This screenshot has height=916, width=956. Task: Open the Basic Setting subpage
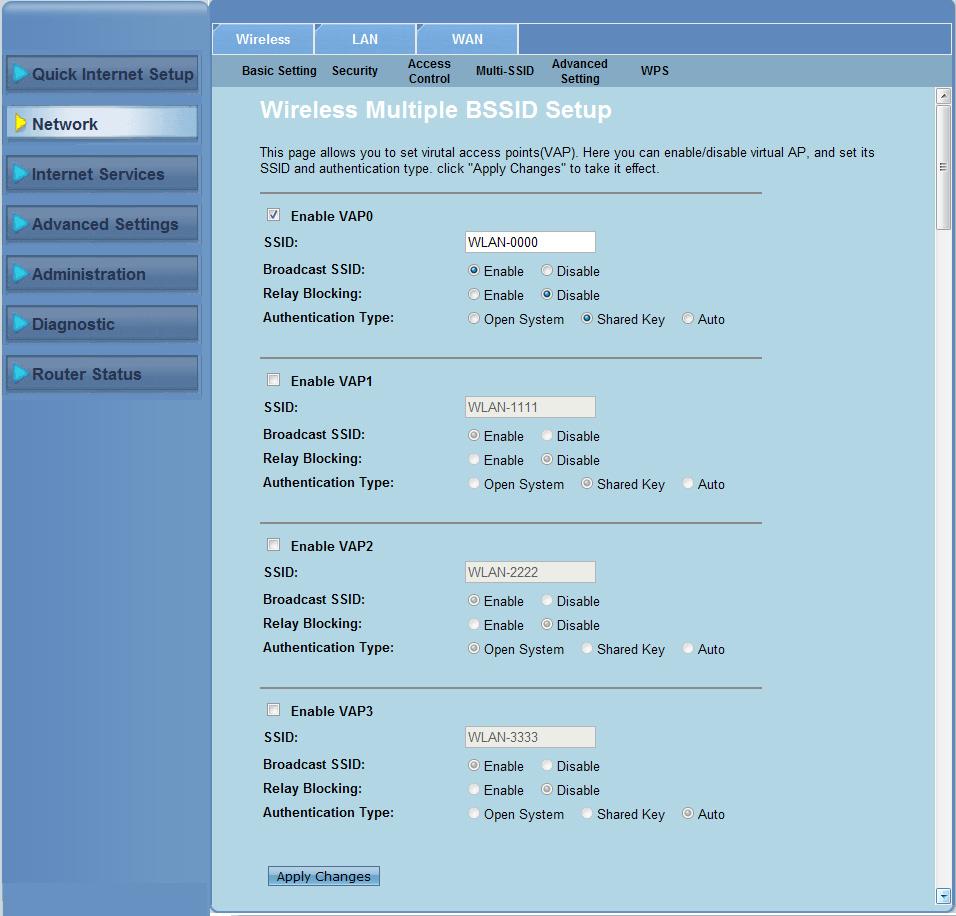tap(279, 71)
